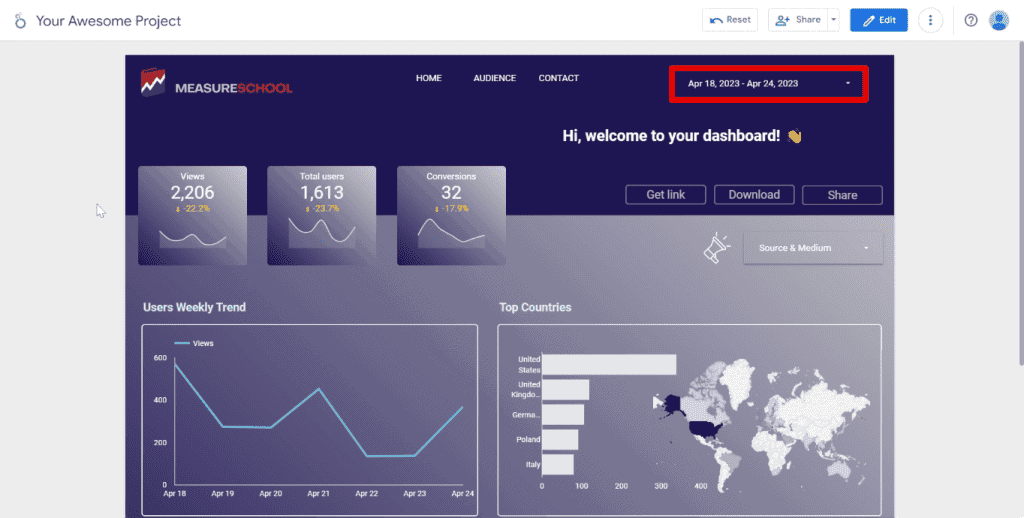Select the Total users scorecard 1,613
This screenshot has height=518, width=1024.
coord(321,216)
